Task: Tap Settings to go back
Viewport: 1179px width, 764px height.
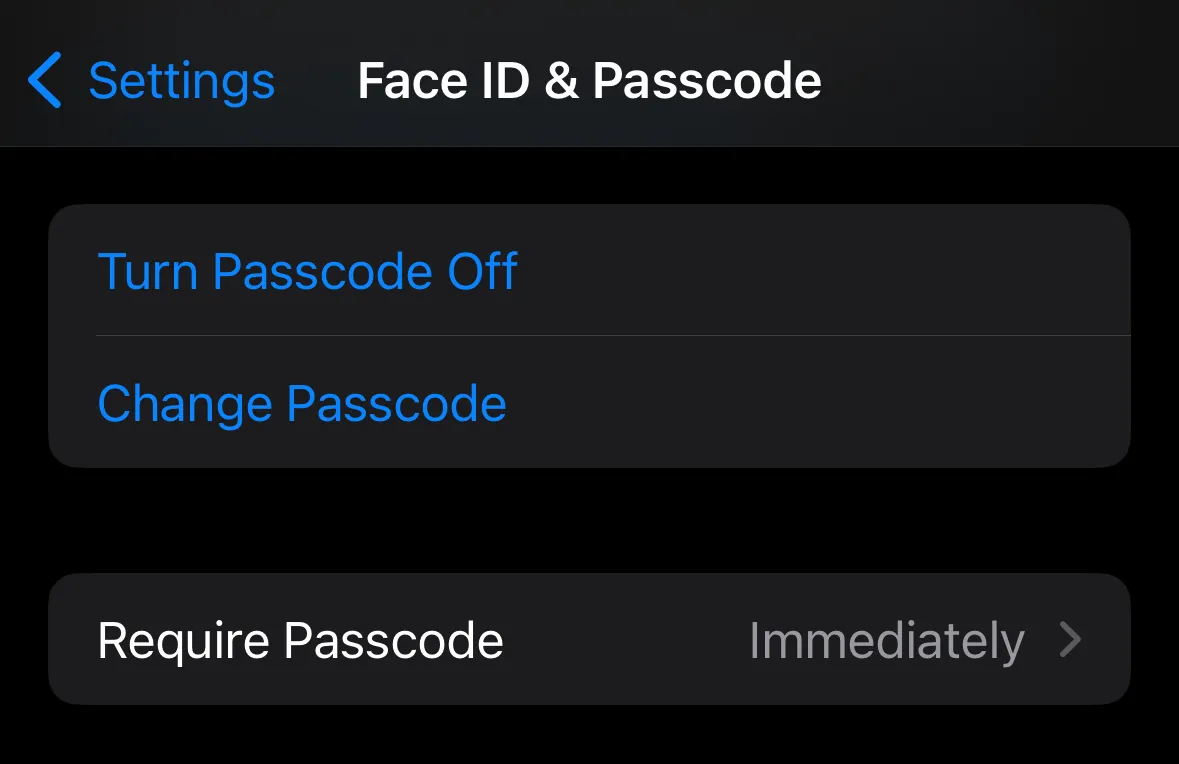Action: coord(182,80)
